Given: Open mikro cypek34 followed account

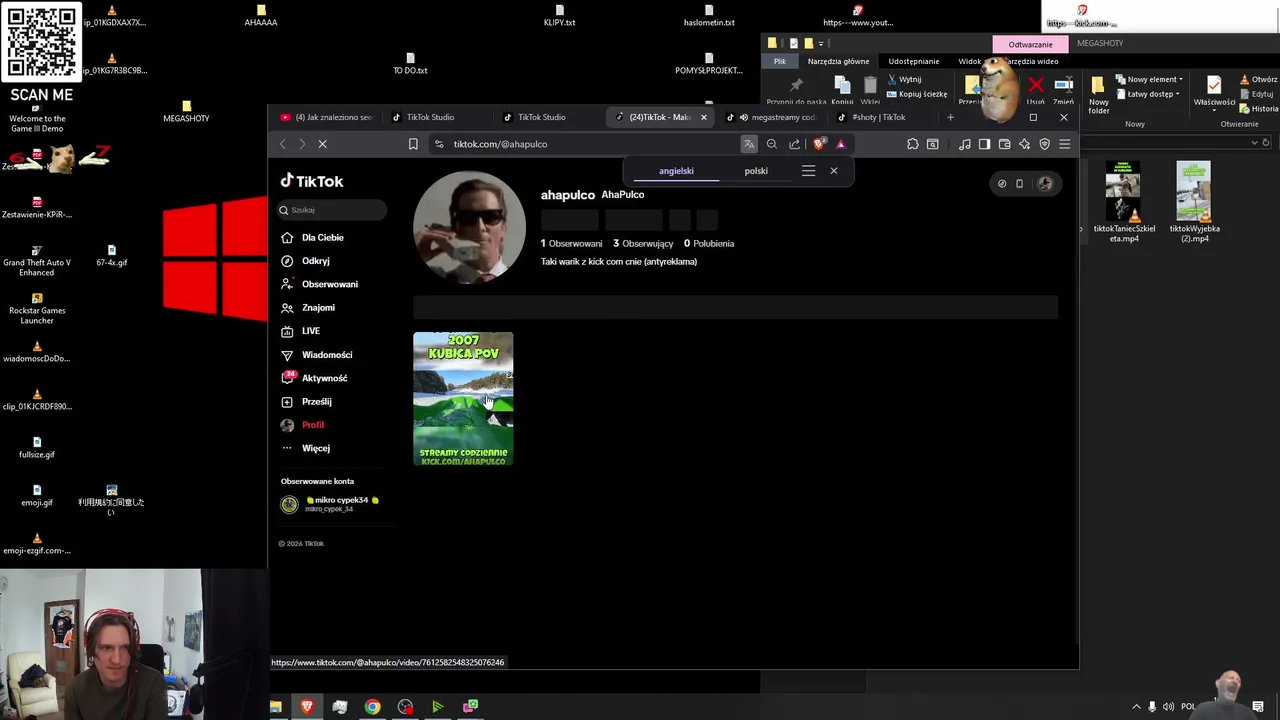Looking at the screenshot, I should pyautogui.click(x=331, y=504).
